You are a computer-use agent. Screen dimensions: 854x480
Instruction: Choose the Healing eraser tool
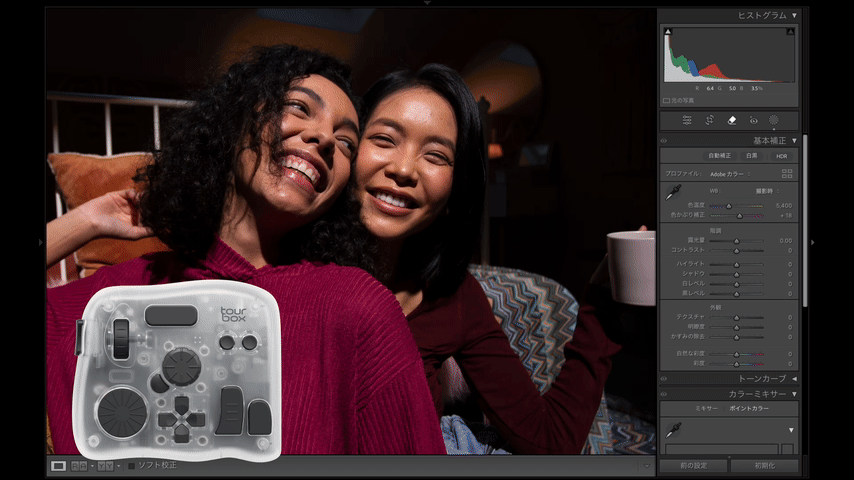[732, 120]
